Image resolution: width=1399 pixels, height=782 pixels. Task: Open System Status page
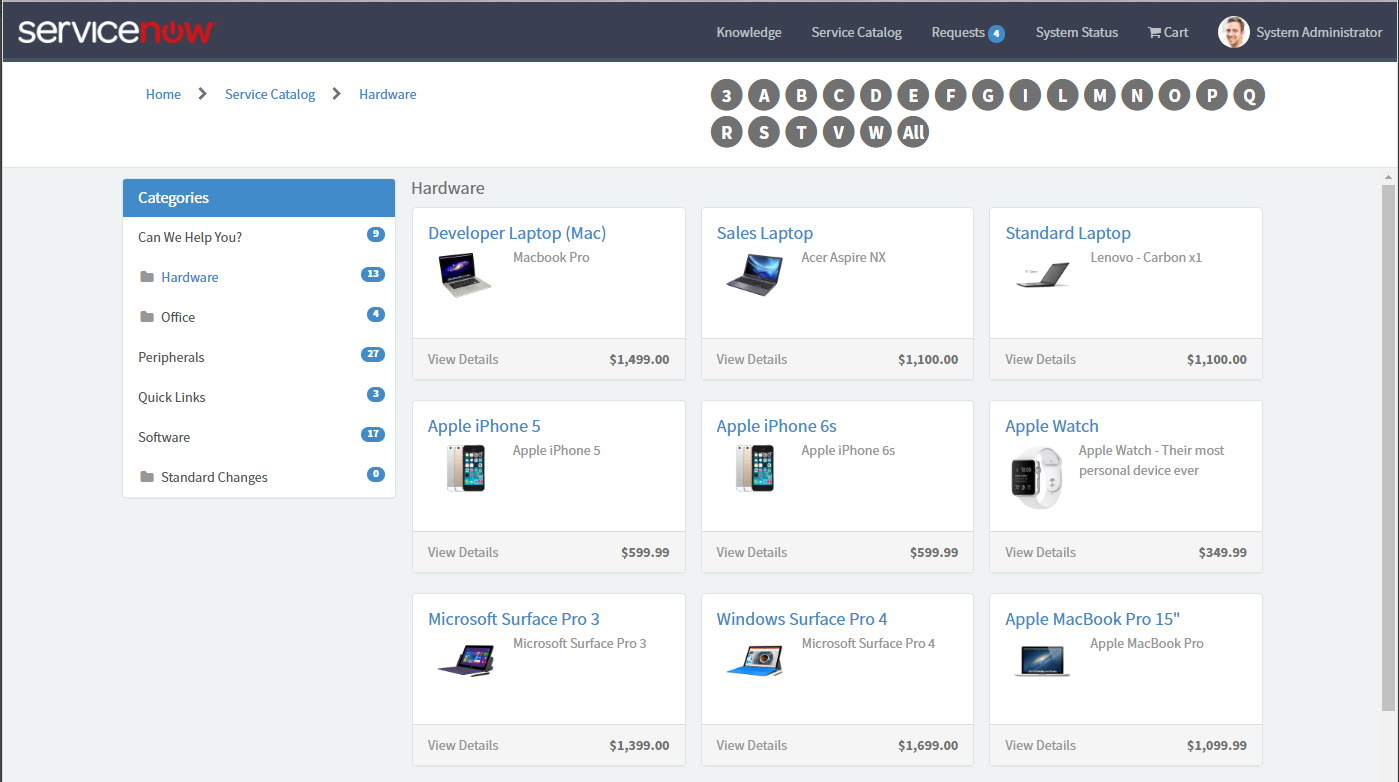click(x=1077, y=32)
